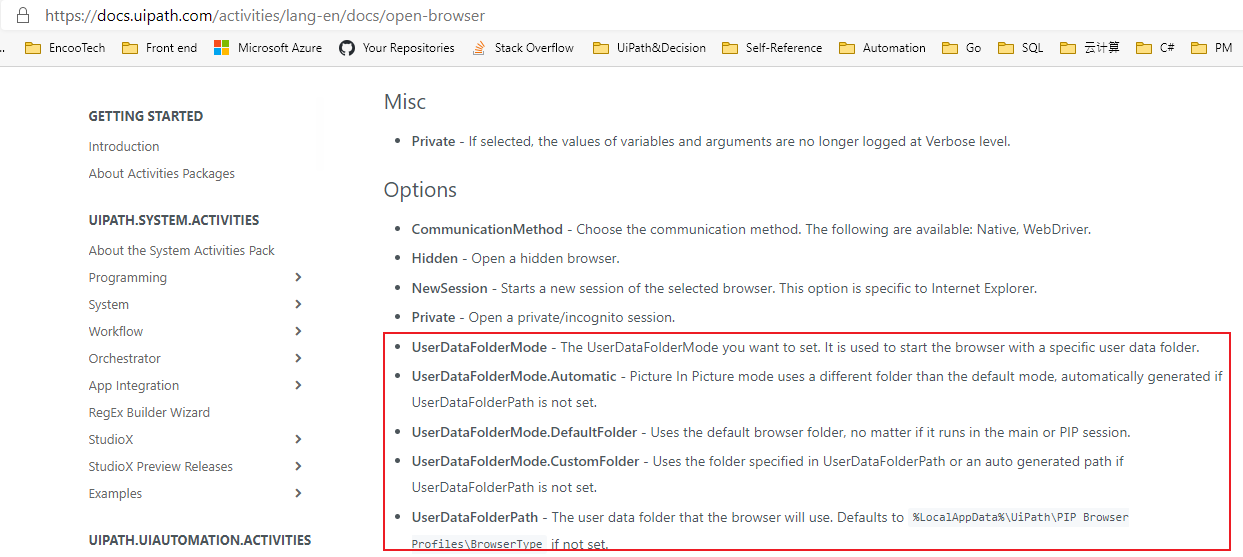1243x557 pixels.
Task: Open GitHub Your Repositories bookmark
Action: (x=397, y=47)
